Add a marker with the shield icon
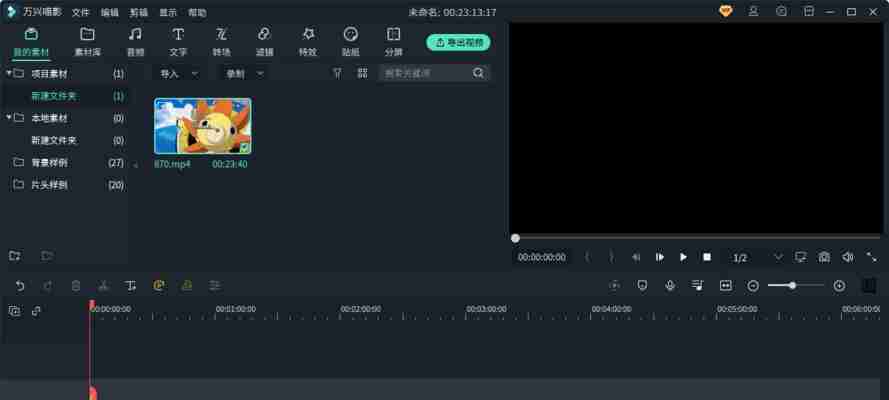889x400 pixels. click(x=642, y=286)
